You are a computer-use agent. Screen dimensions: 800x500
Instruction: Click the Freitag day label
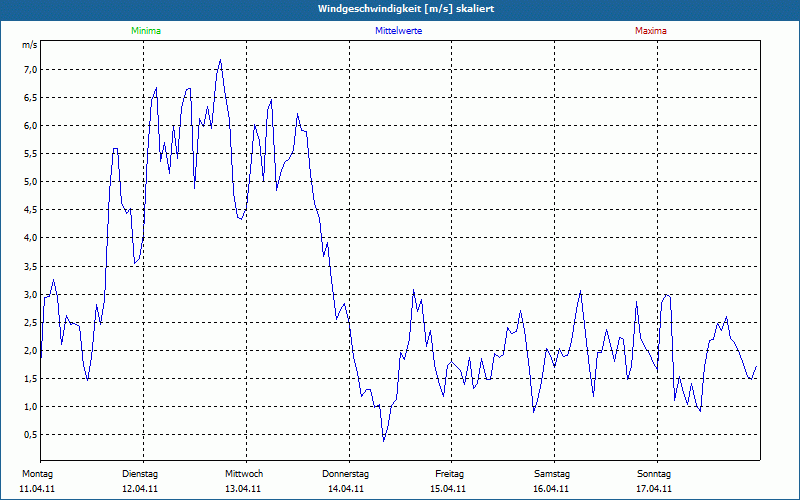[449, 474]
